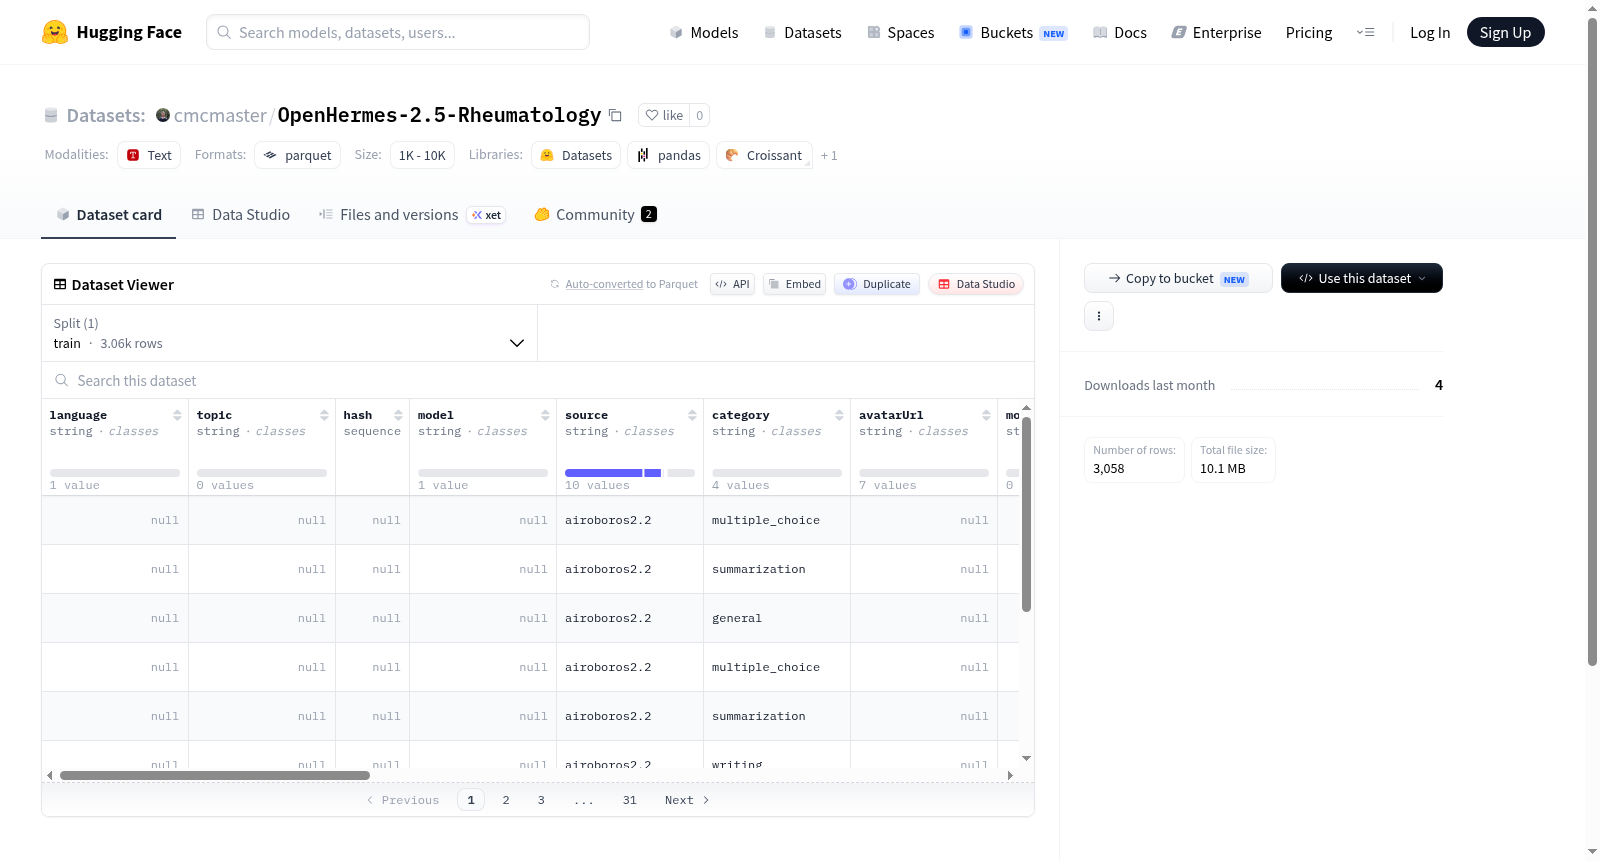This screenshot has height=861, width=1600.
Task: Click the Sign Up button
Action: (x=1505, y=32)
